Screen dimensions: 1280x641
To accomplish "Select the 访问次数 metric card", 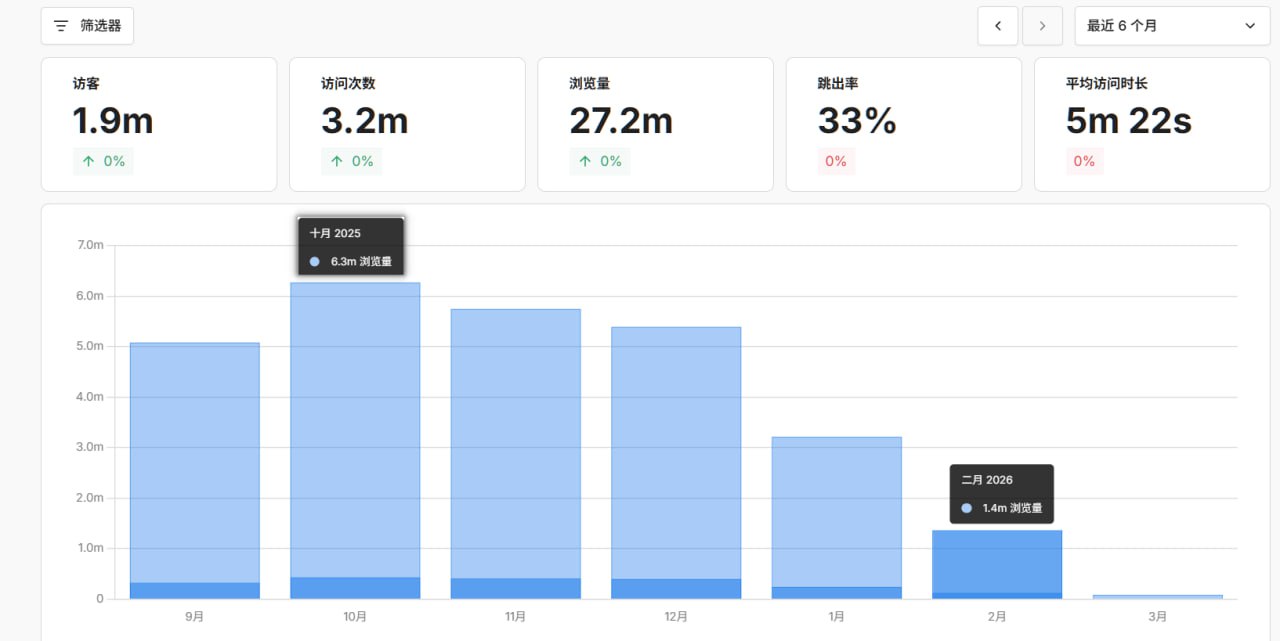I will click(x=407, y=124).
